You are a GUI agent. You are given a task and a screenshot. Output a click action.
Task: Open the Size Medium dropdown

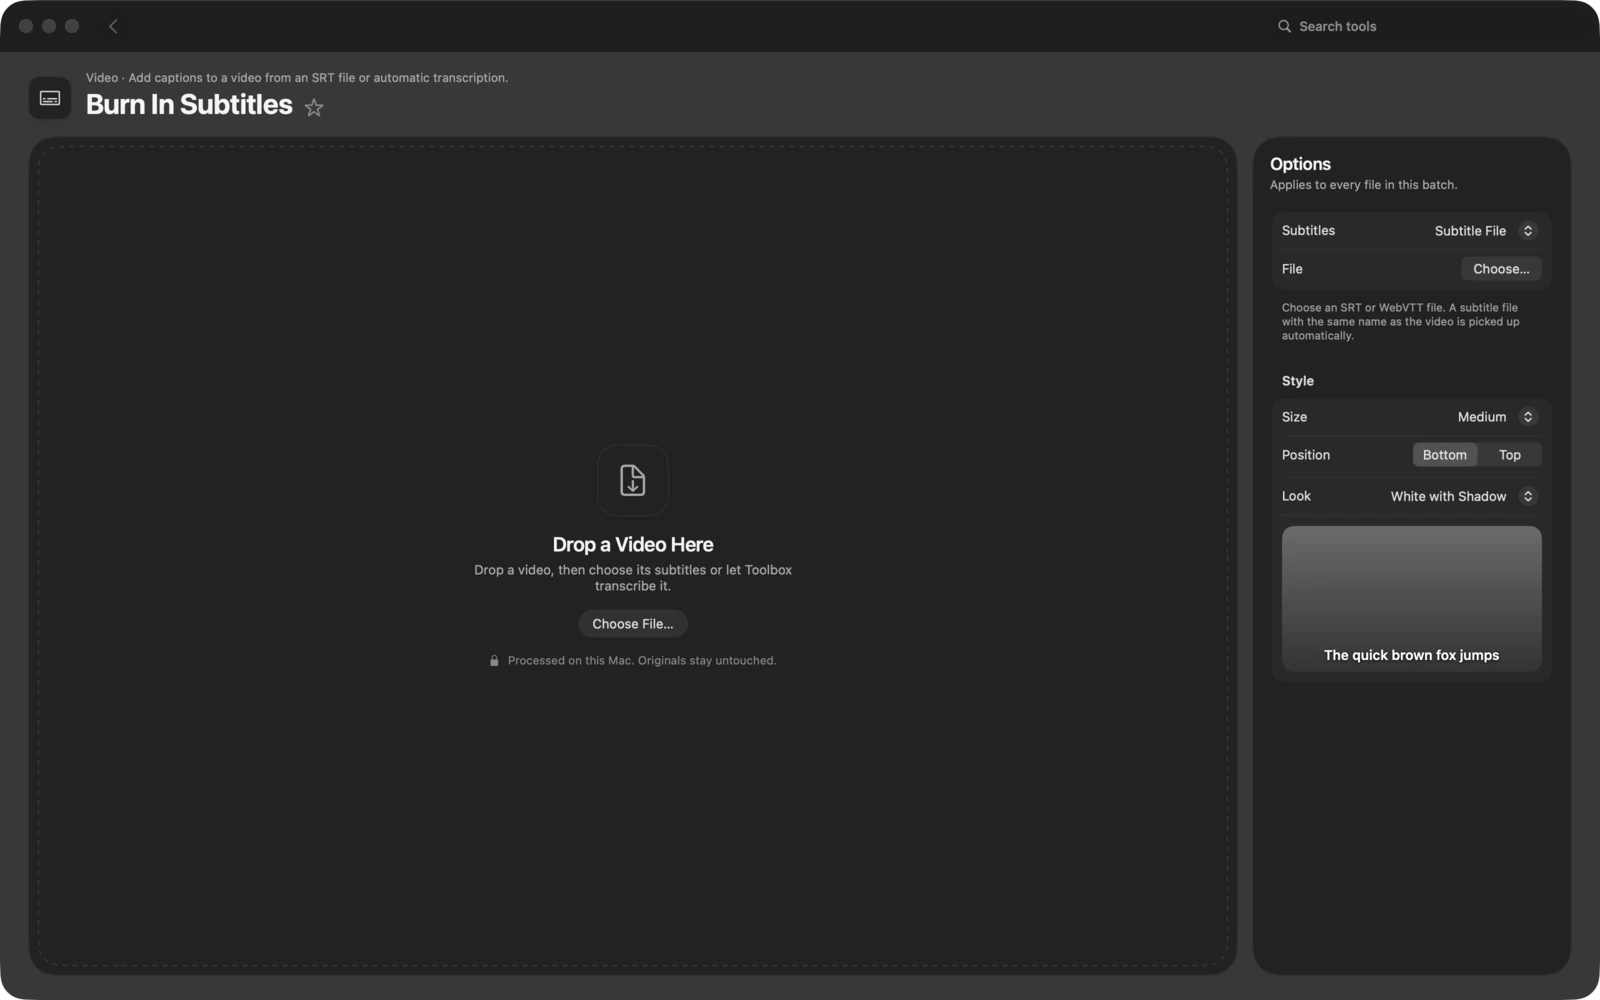click(1495, 417)
